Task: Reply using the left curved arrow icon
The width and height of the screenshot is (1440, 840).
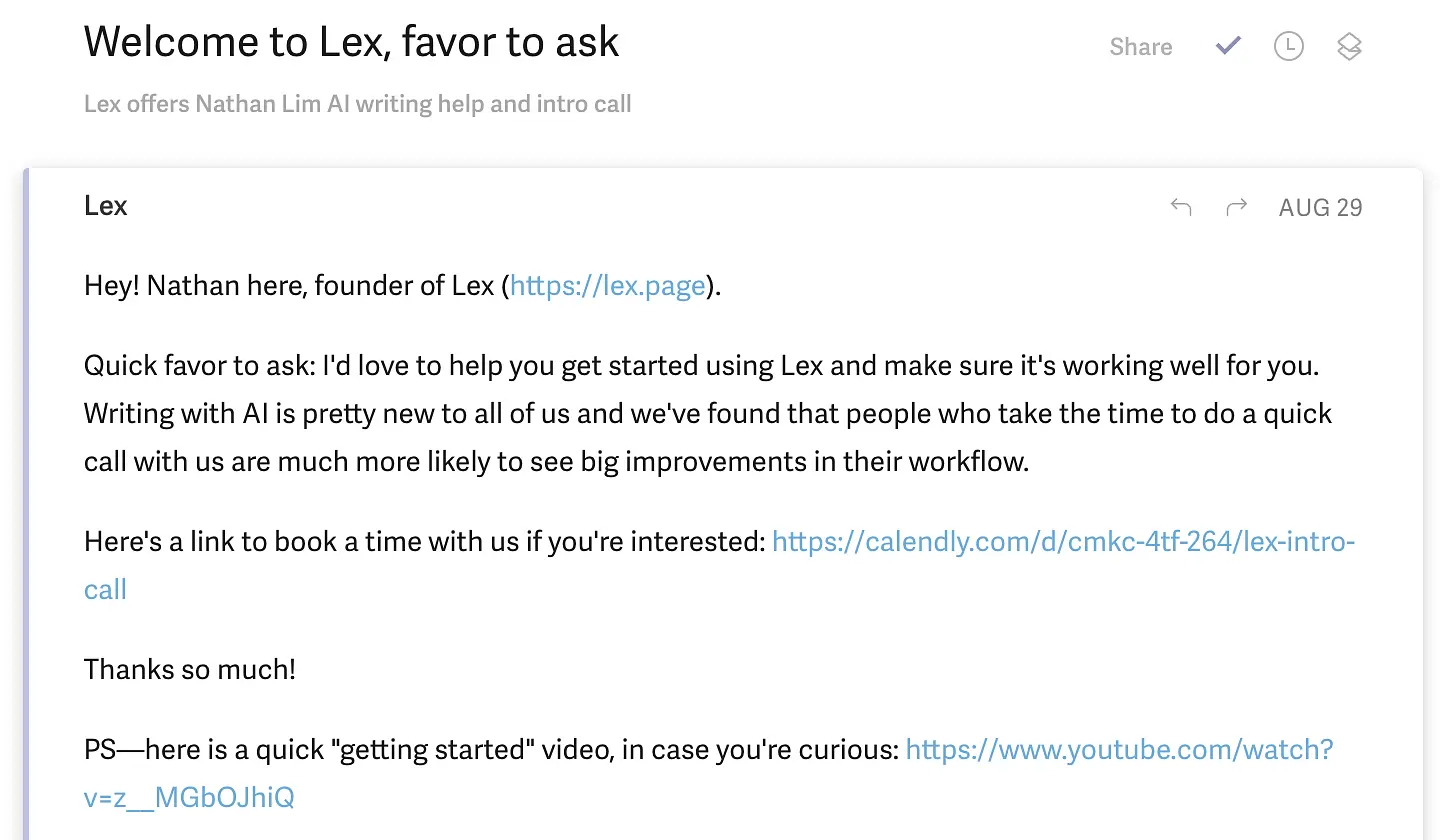Action: (x=1181, y=207)
